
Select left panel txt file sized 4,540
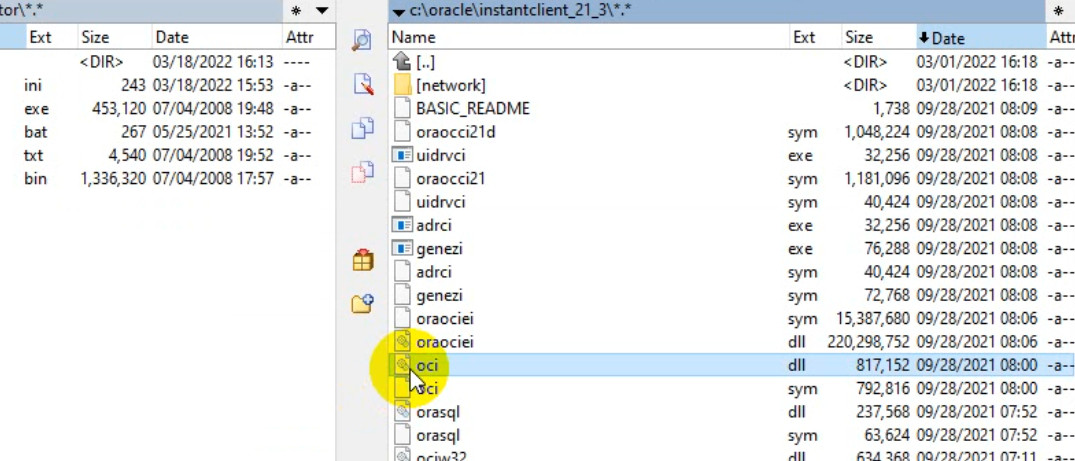tap(168, 155)
